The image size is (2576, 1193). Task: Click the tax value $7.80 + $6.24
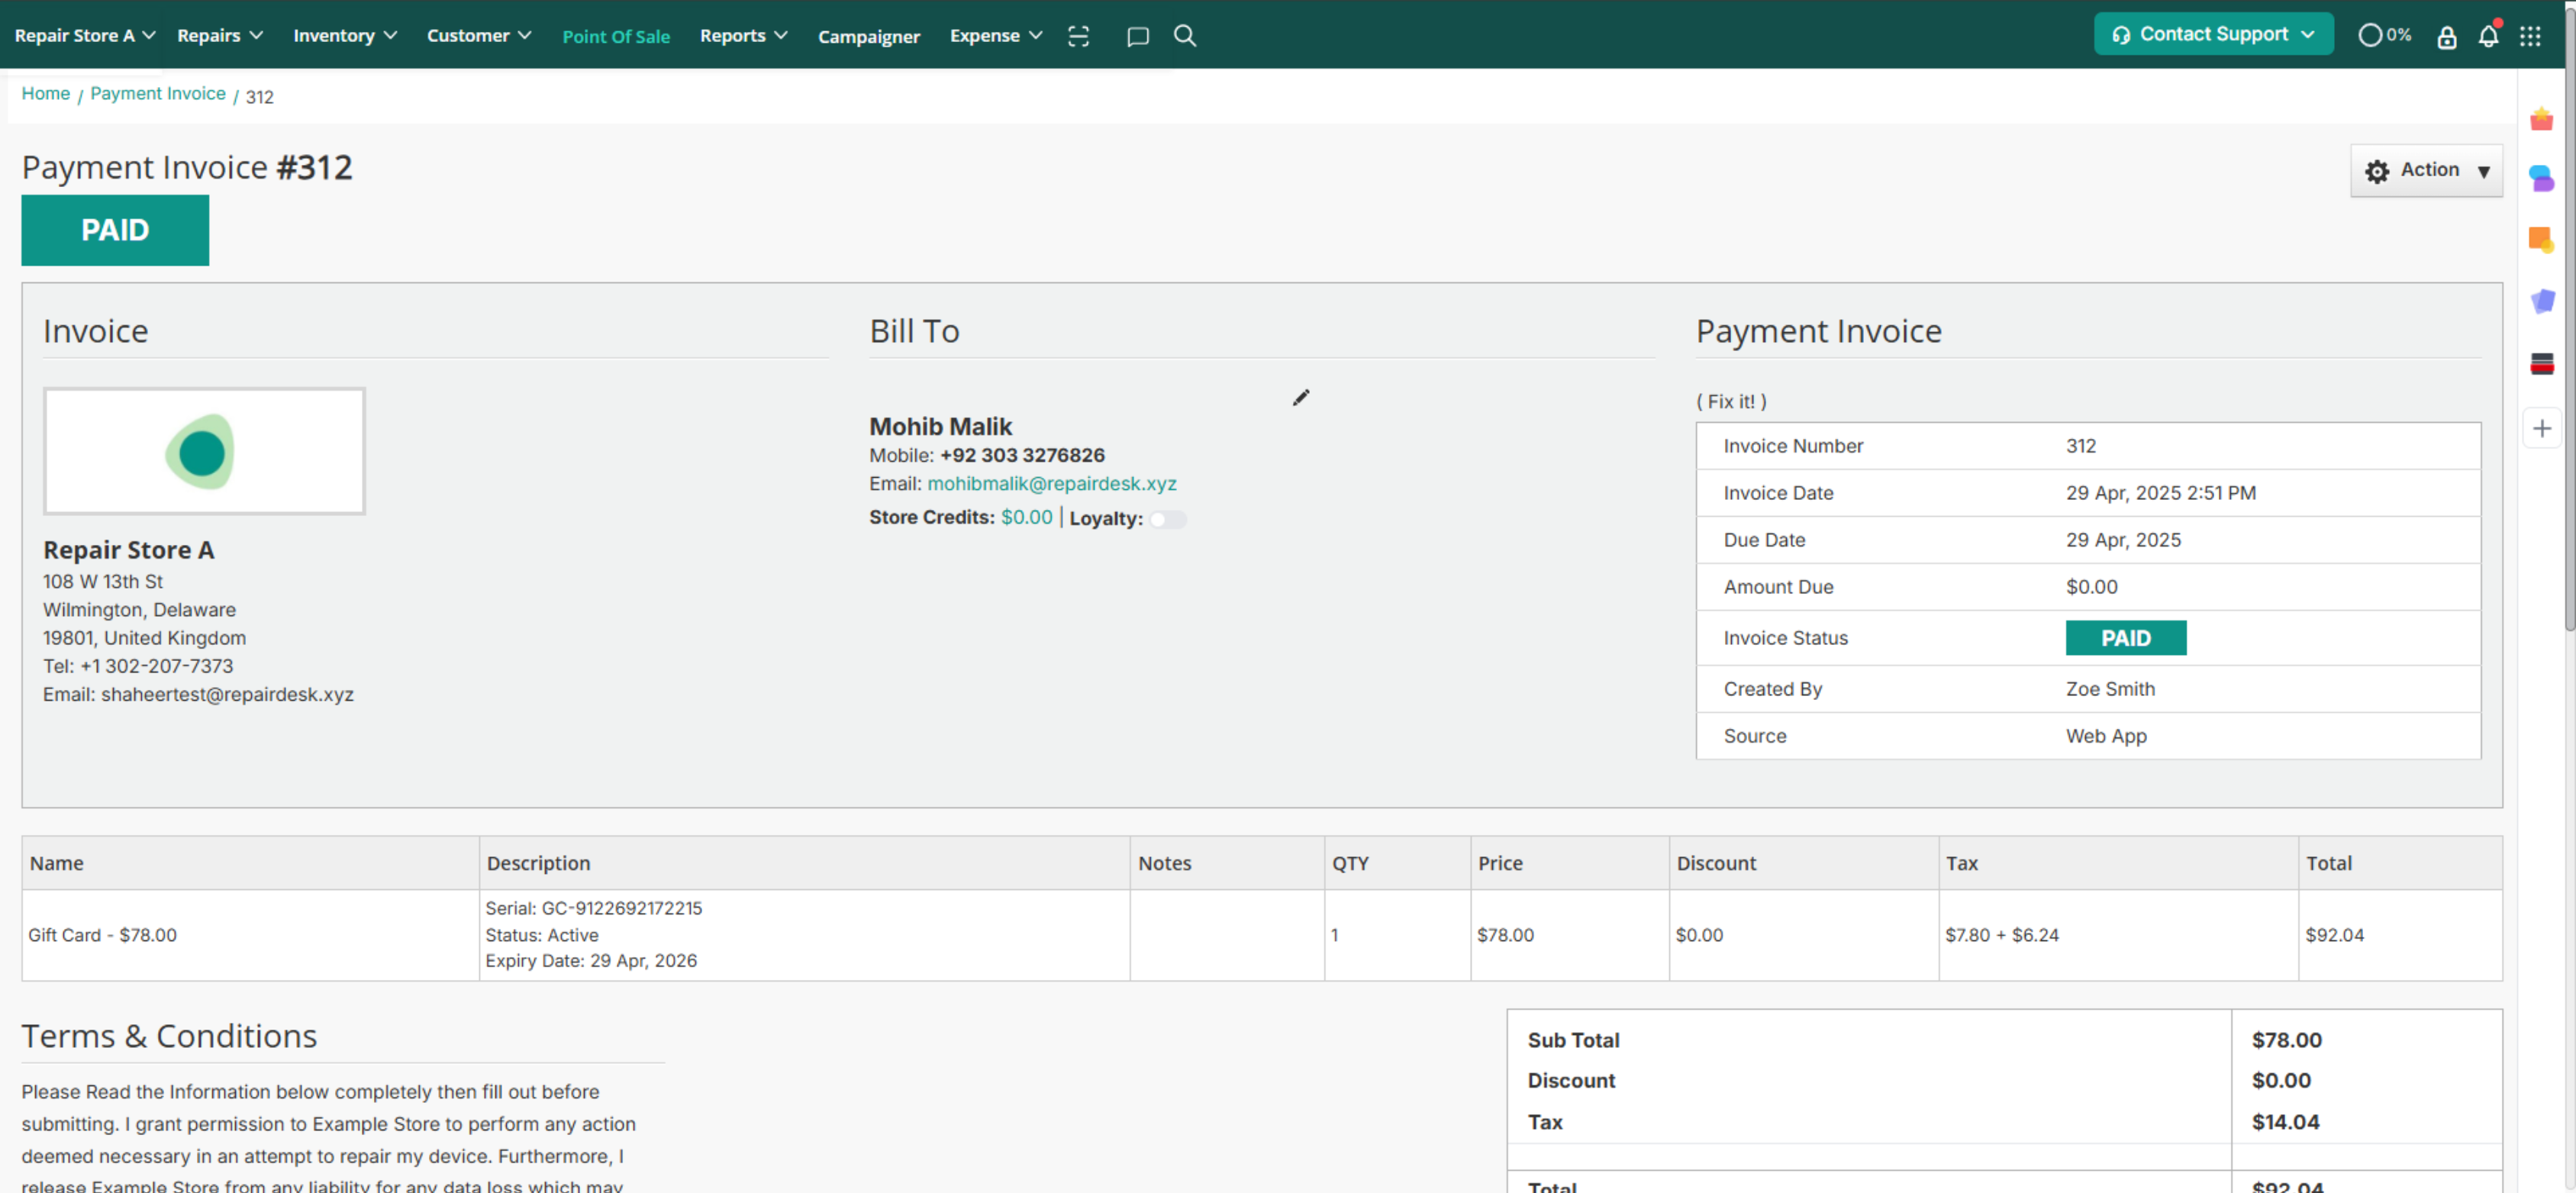click(2001, 935)
